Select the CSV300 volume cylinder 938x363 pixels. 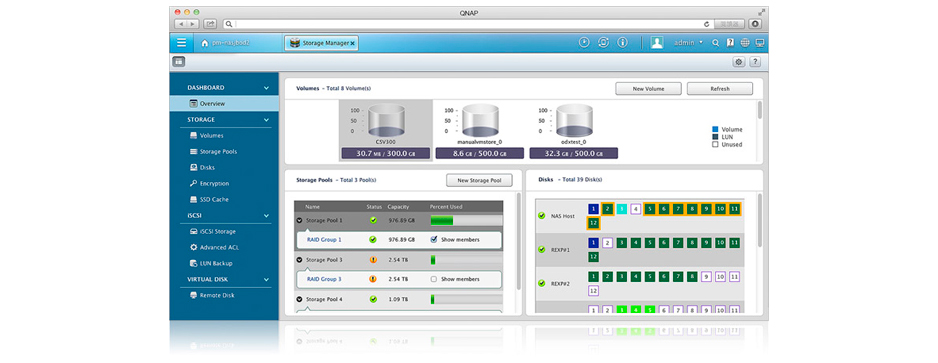click(386, 120)
